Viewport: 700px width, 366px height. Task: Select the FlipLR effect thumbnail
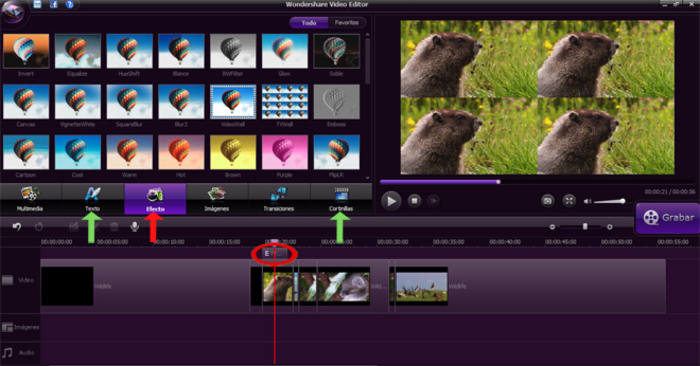point(337,152)
